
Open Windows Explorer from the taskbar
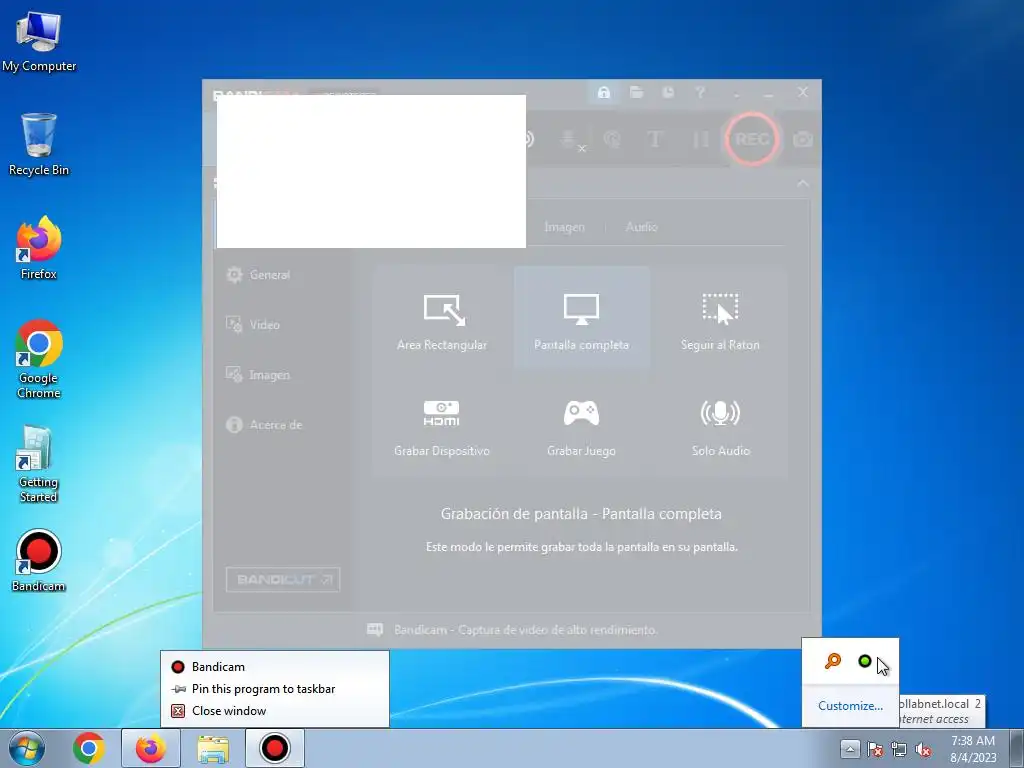[x=213, y=748]
